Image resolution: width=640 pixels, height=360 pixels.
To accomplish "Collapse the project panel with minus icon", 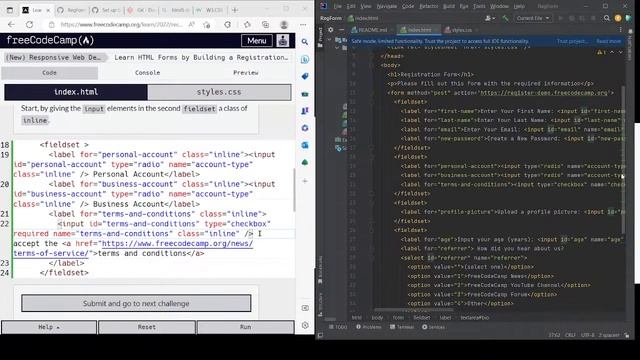I will tap(341, 30).
